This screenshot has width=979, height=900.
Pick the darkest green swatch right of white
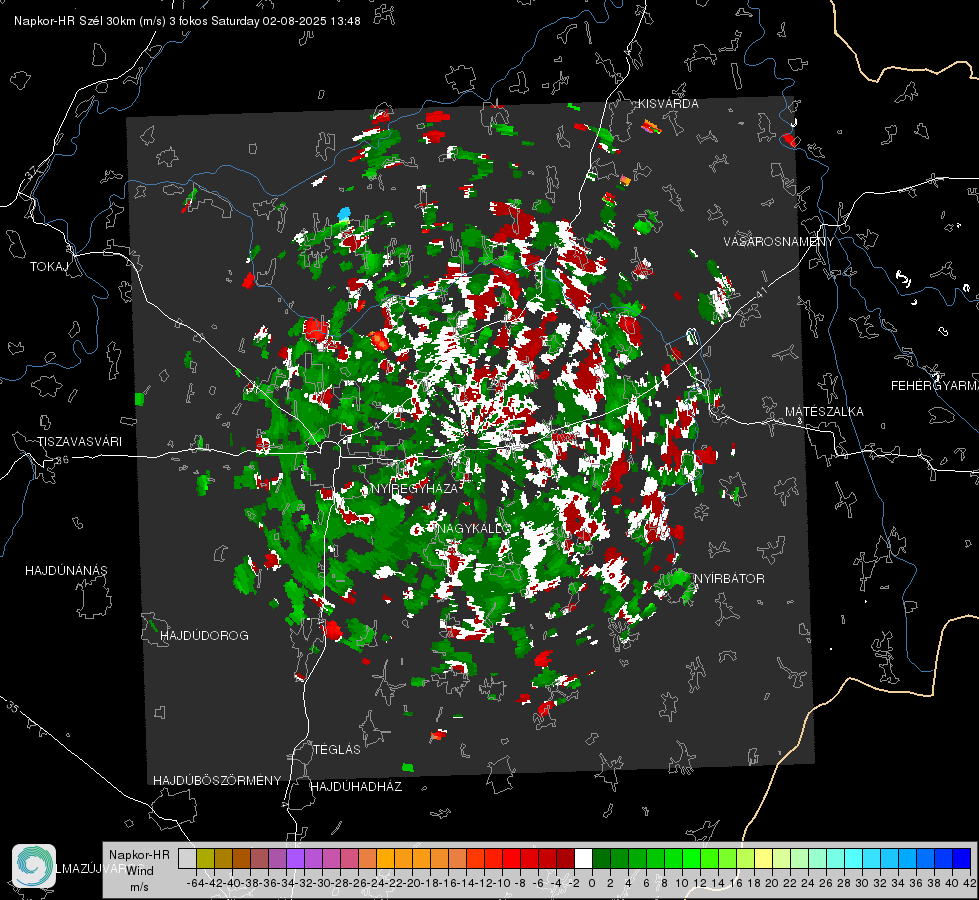pos(601,858)
